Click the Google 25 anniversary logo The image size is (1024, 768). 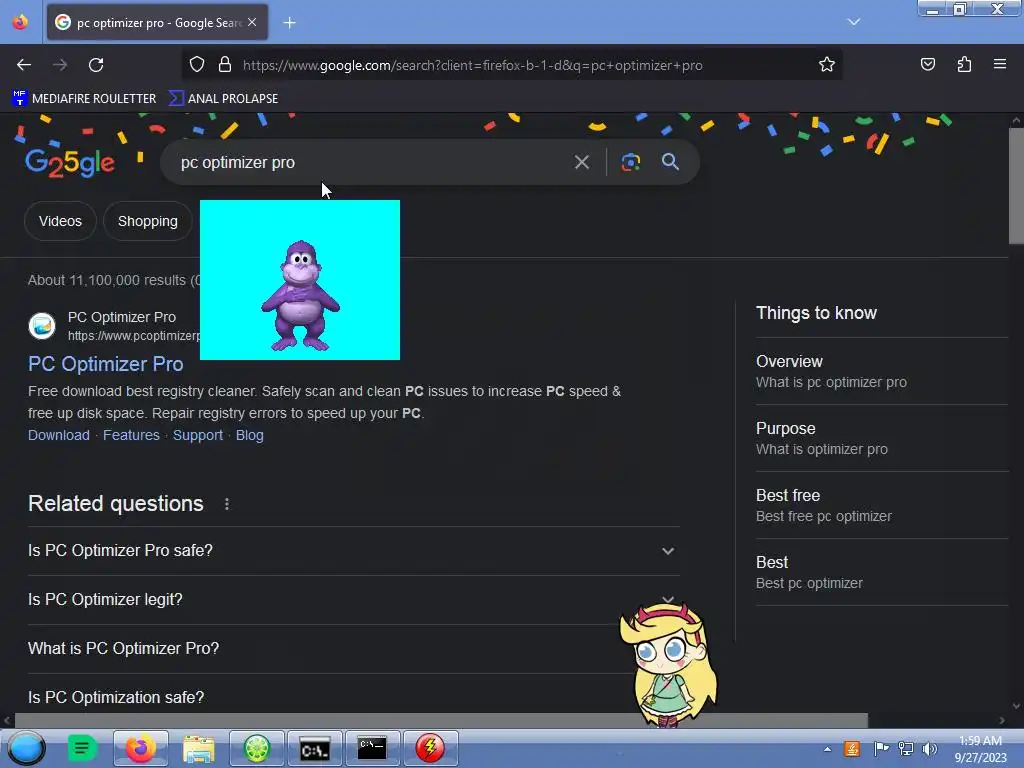coord(69,163)
